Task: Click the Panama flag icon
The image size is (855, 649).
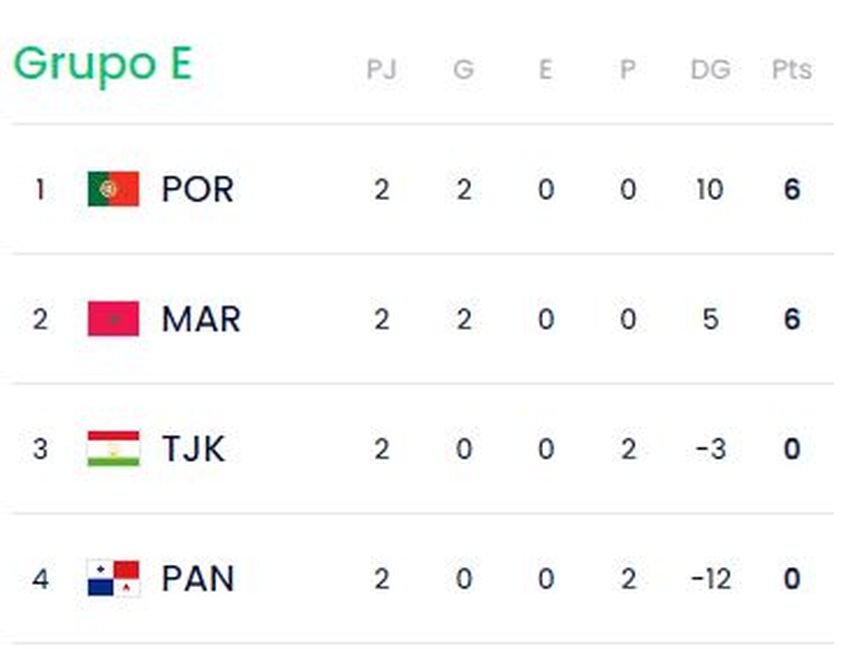Action: point(113,578)
